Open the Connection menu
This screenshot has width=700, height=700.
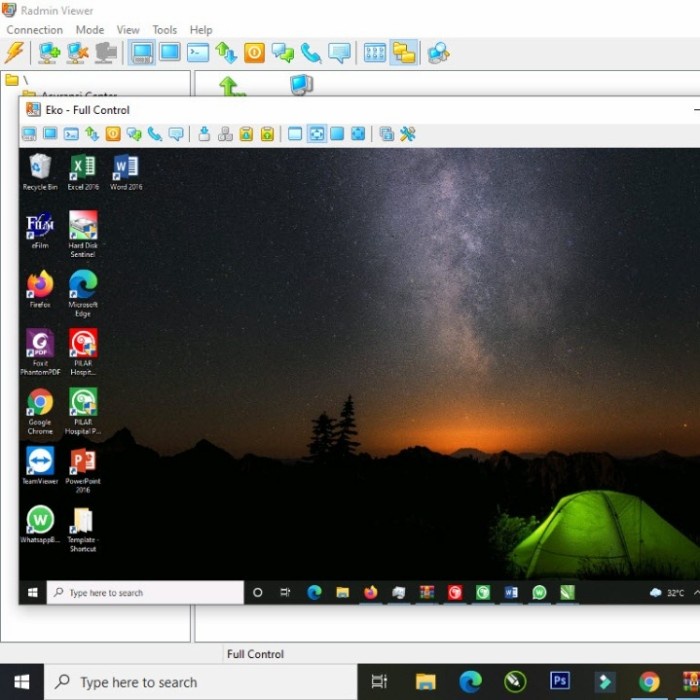(x=34, y=30)
